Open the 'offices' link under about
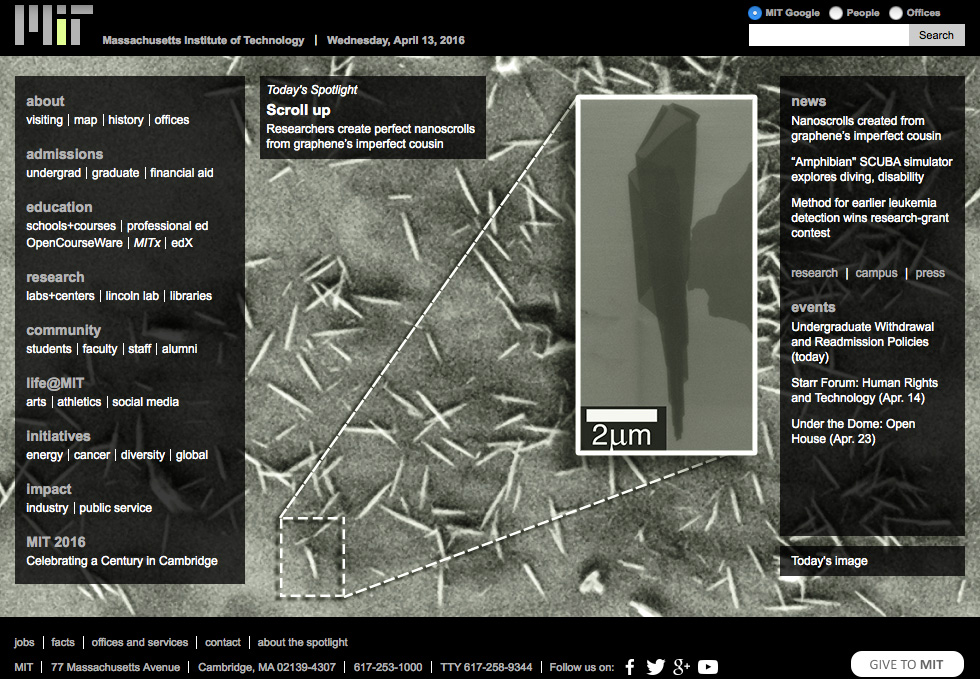 coord(172,120)
